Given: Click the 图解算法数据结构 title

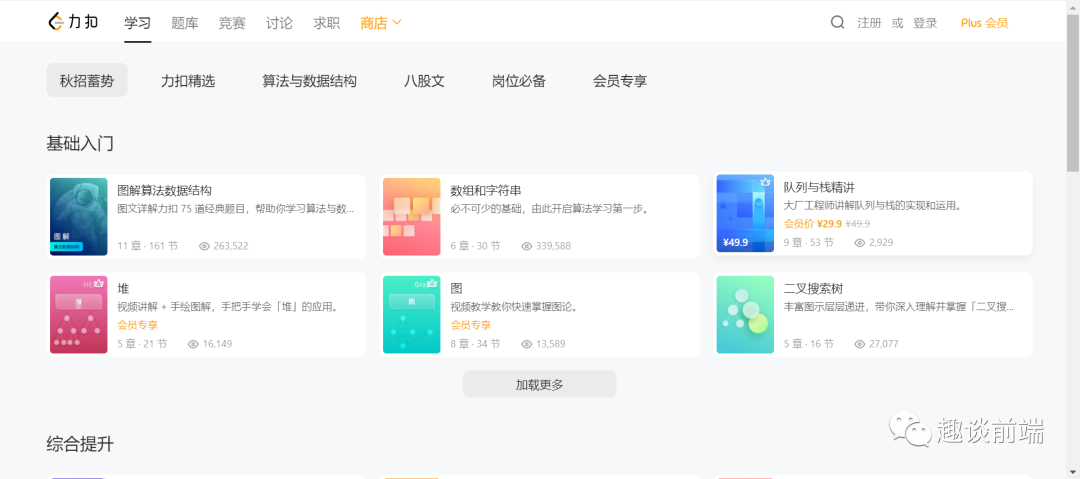Looking at the screenshot, I should (165, 191).
